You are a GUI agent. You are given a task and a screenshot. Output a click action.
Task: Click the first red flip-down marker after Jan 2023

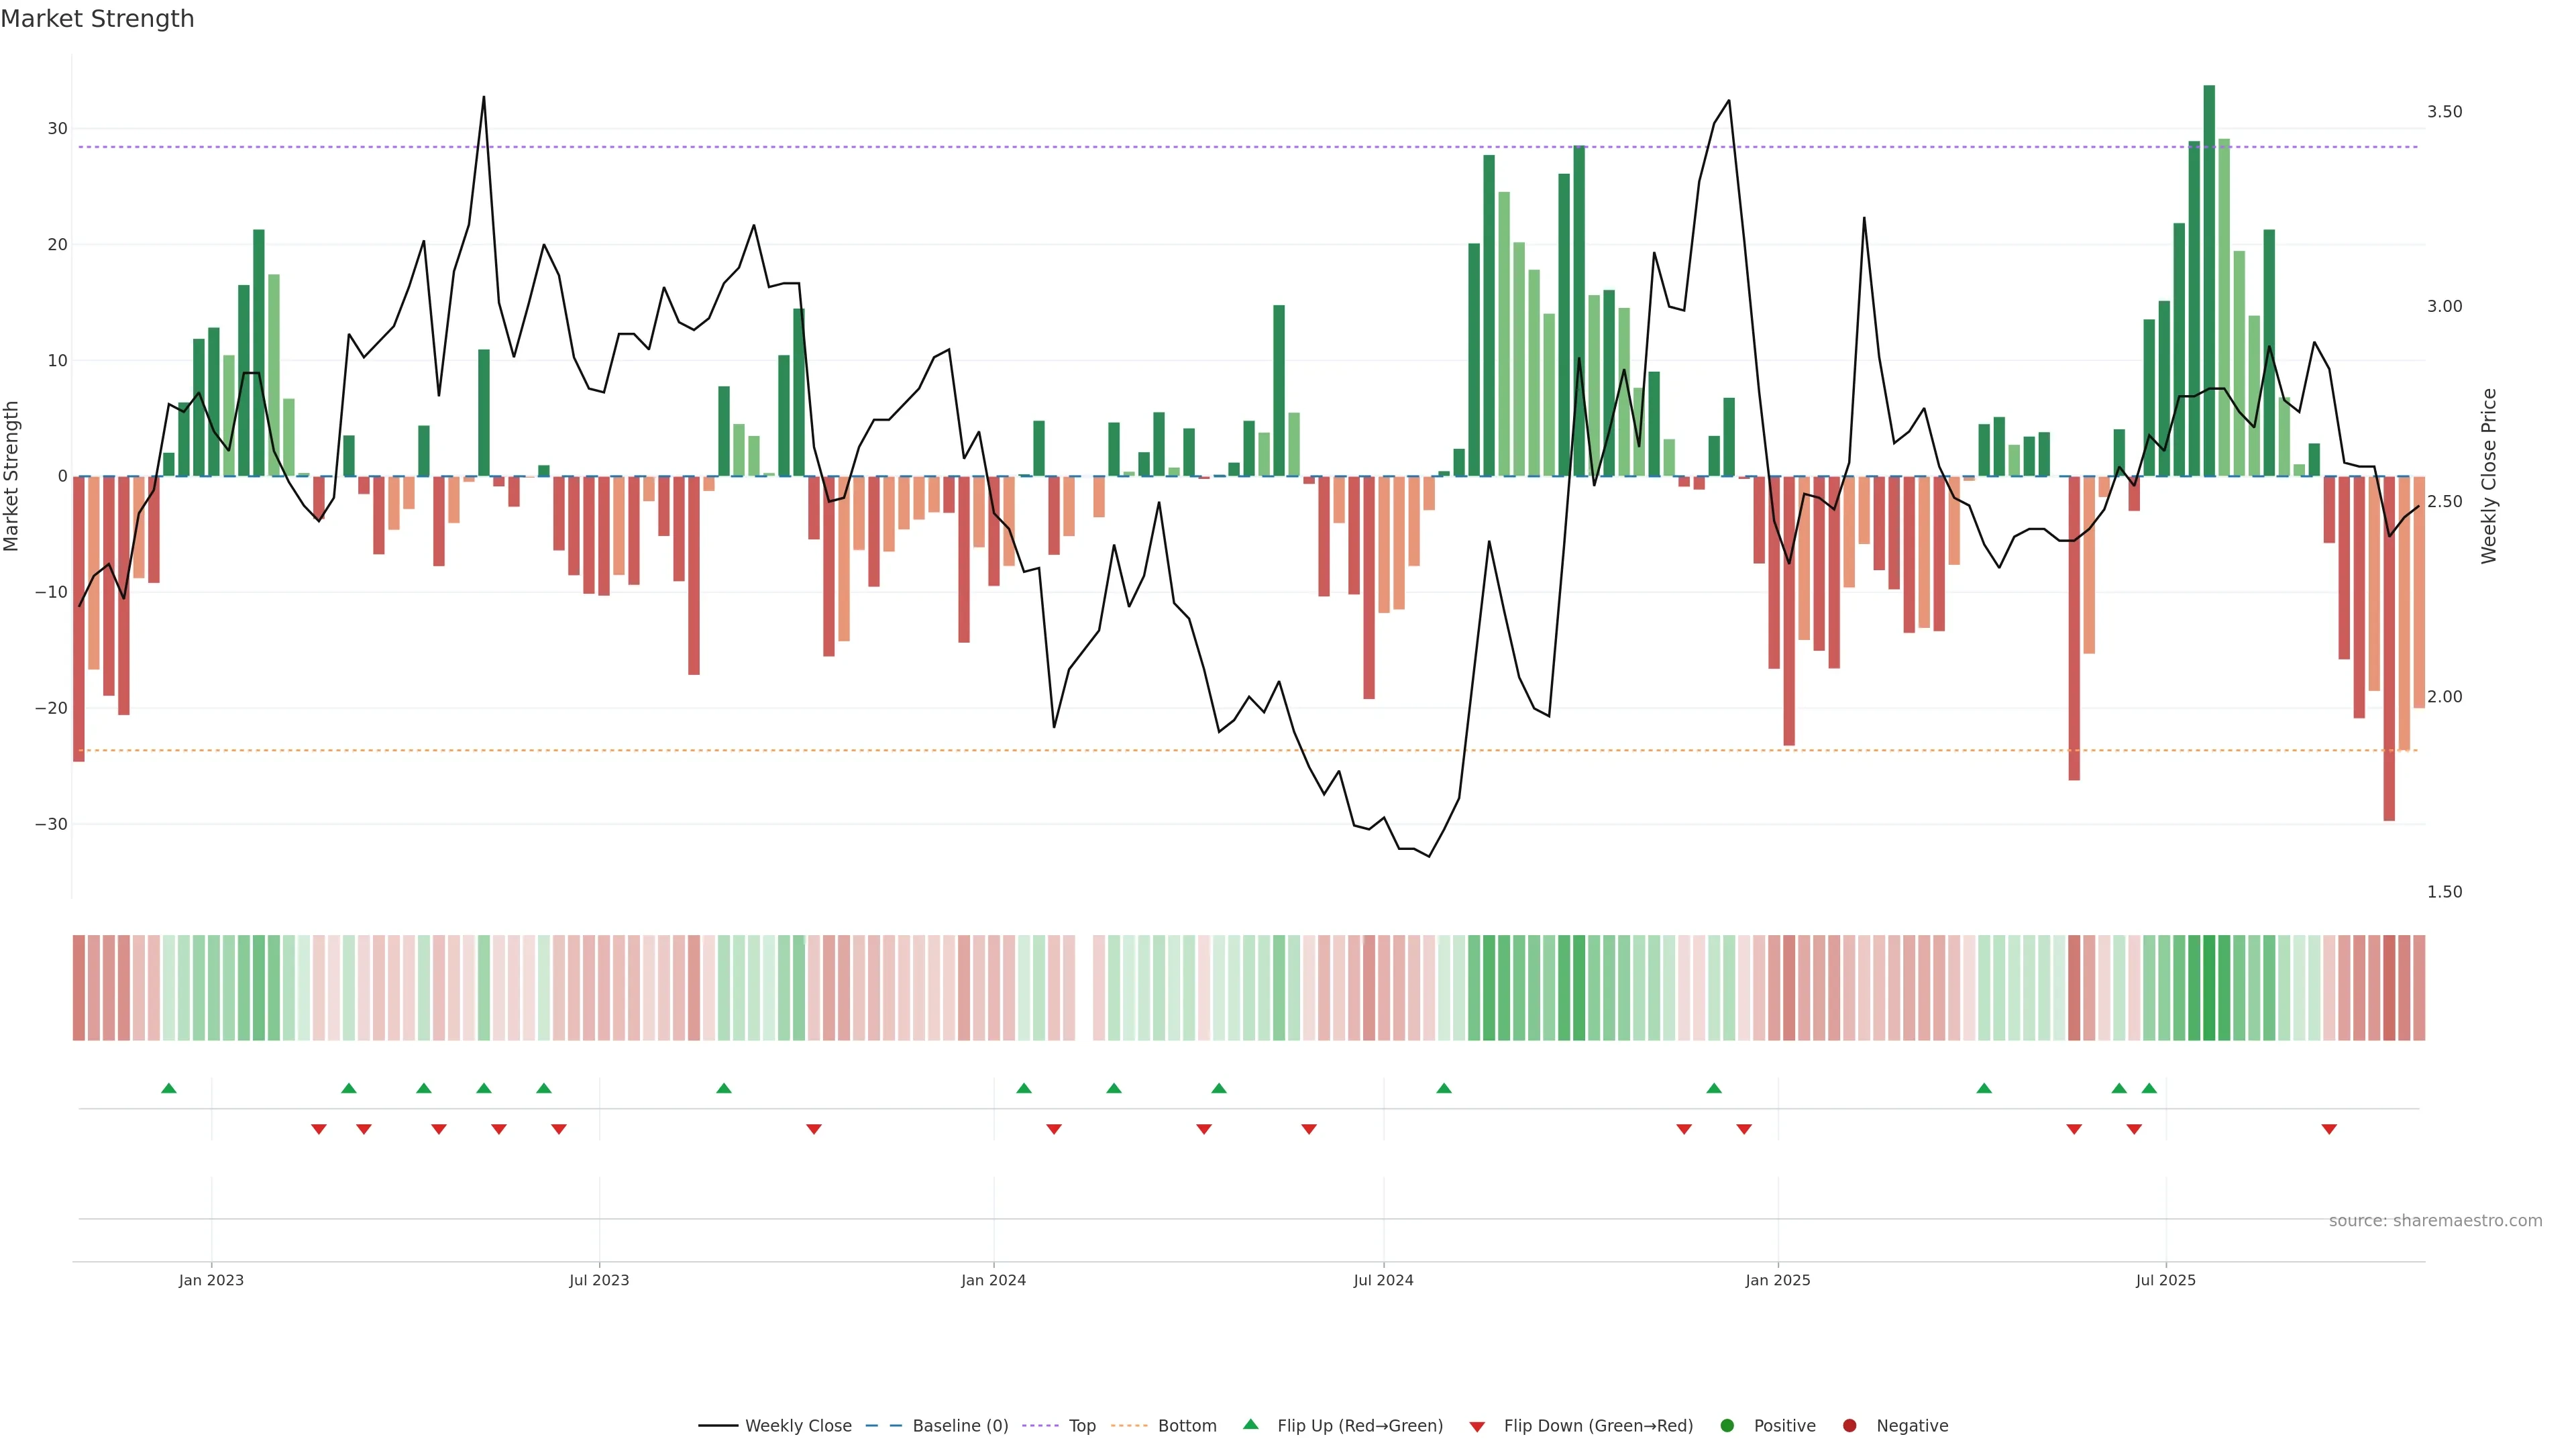coord(319,1129)
